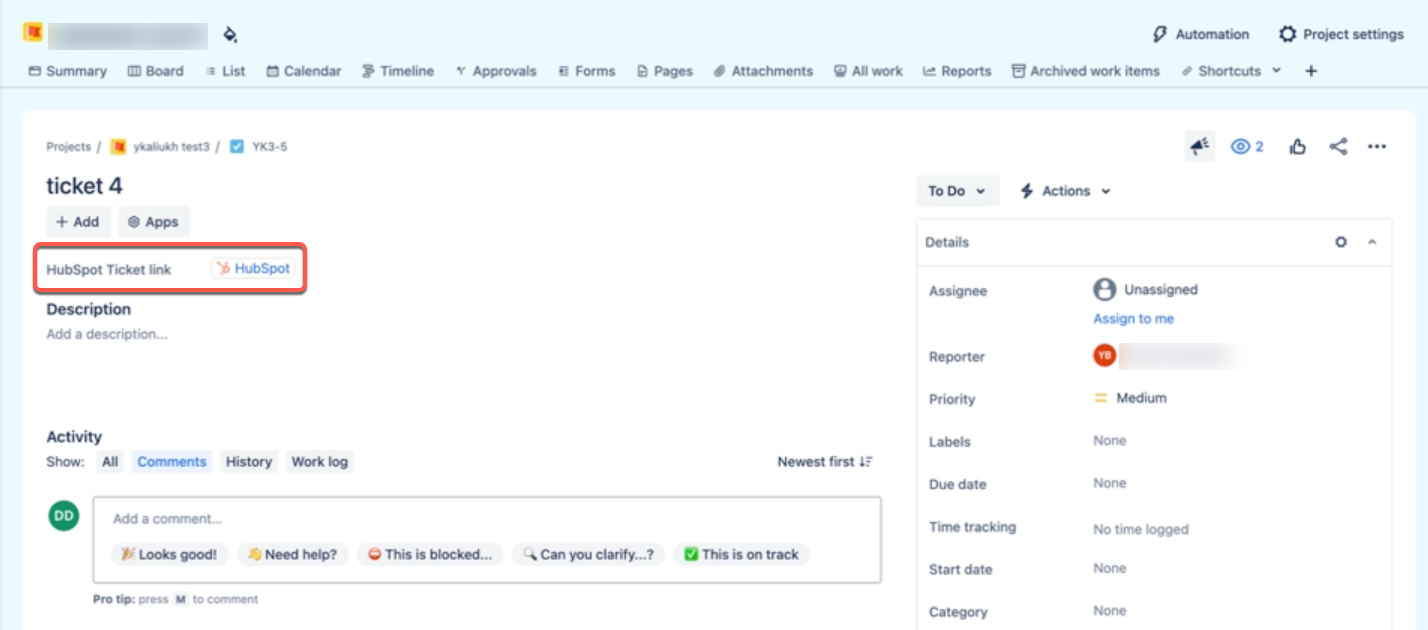The image size is (1428, 630).
Task: Click Assign to me link
Action: click(x=1133, y=319)
